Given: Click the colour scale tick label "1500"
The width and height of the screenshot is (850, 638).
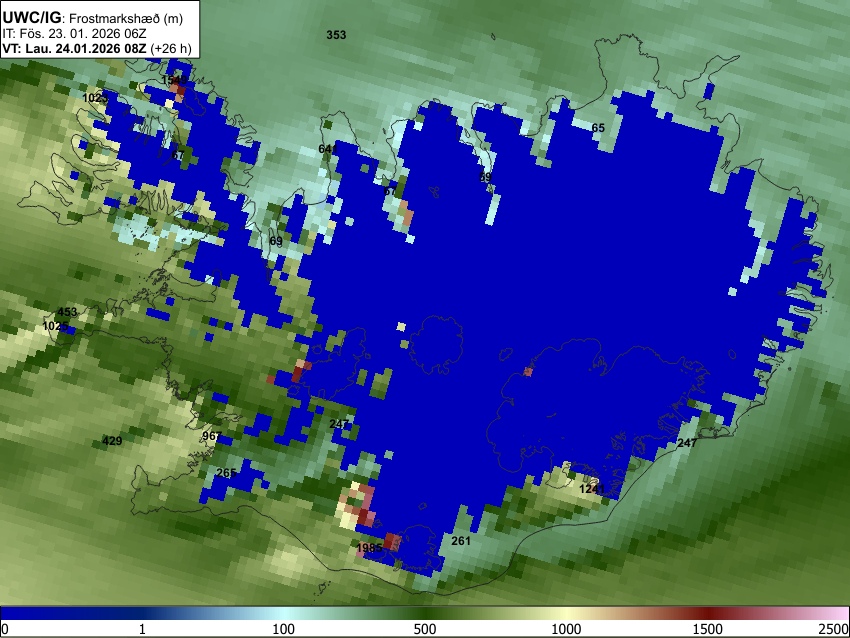Looking at the screenshot, I should pos(708,629).
